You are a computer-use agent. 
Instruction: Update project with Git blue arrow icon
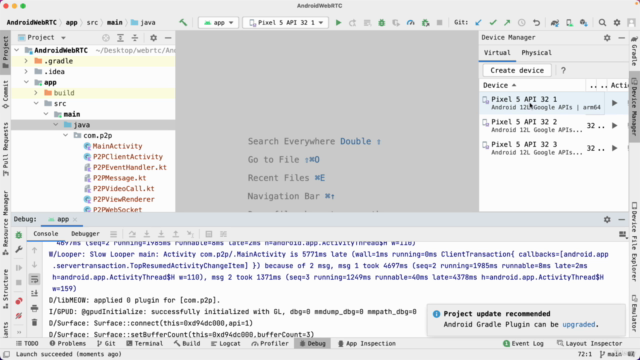click(x=478, y=22)
